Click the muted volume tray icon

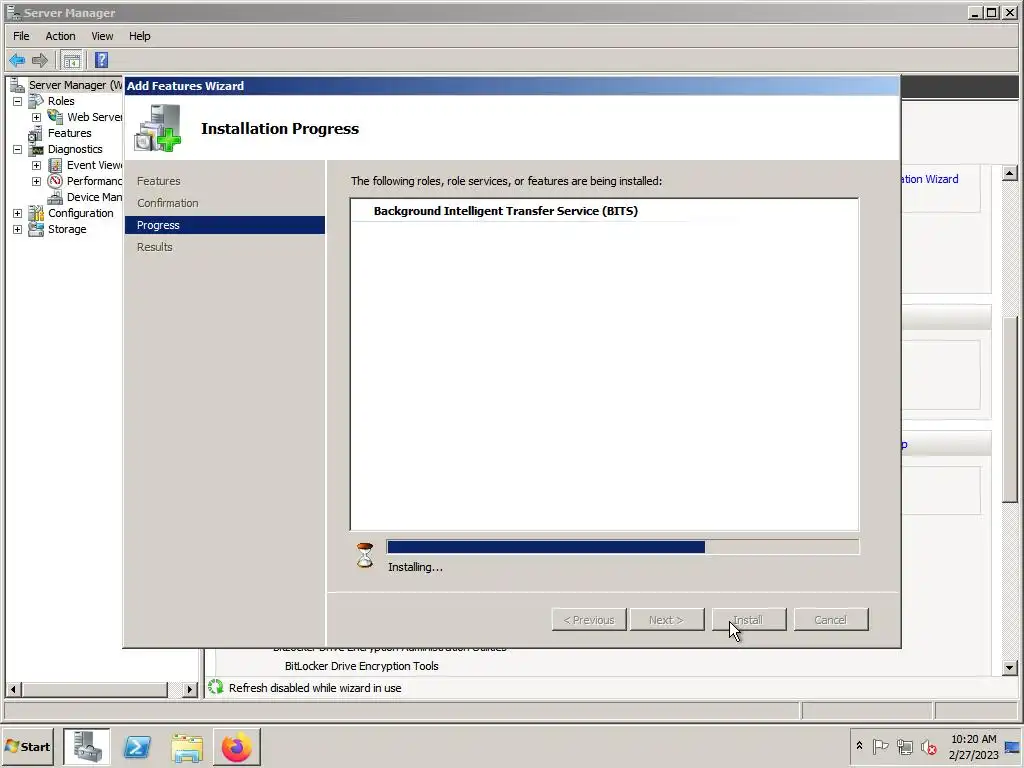928,746
